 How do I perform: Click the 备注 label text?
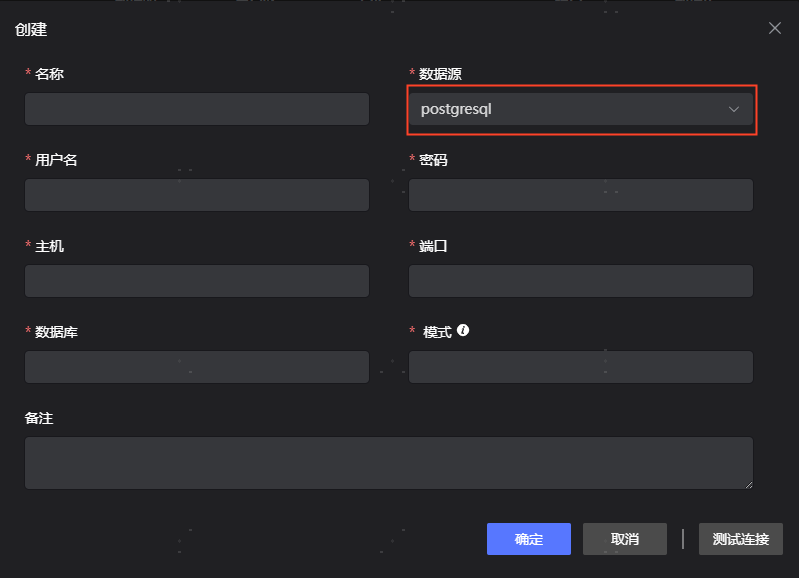coord(39,418)
